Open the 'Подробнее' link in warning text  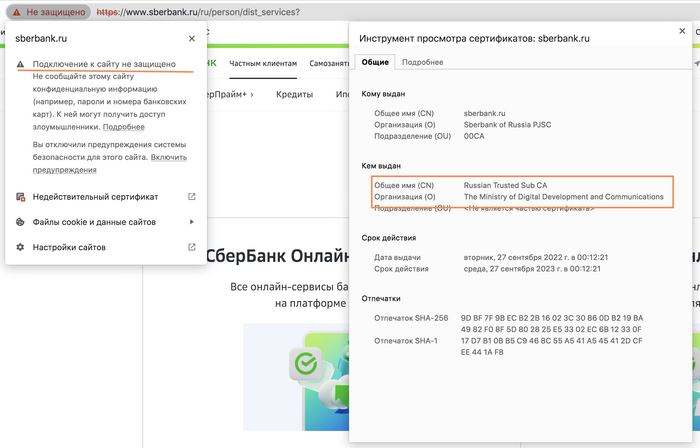point(124,127)
